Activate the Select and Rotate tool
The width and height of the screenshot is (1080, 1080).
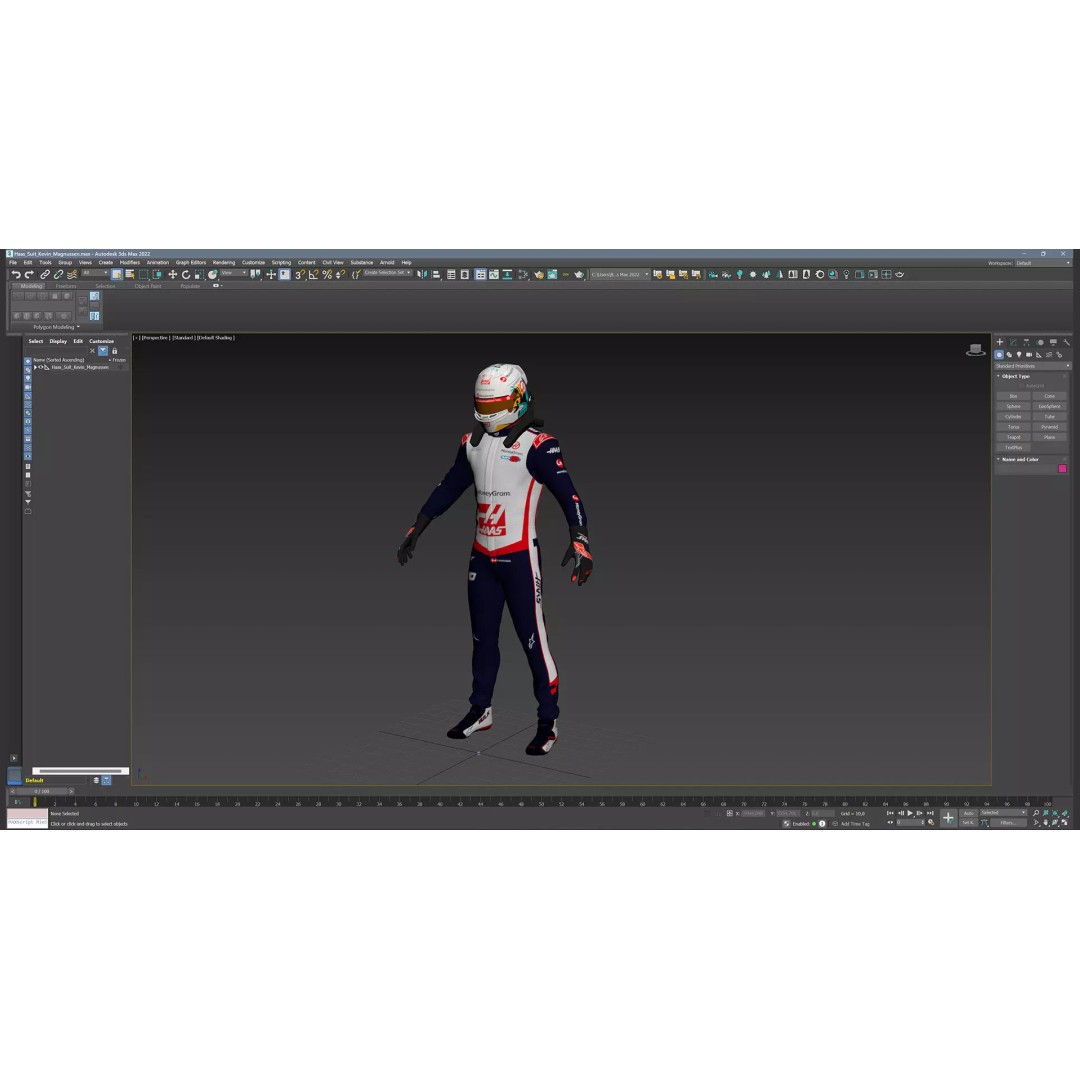pos(186,274)
